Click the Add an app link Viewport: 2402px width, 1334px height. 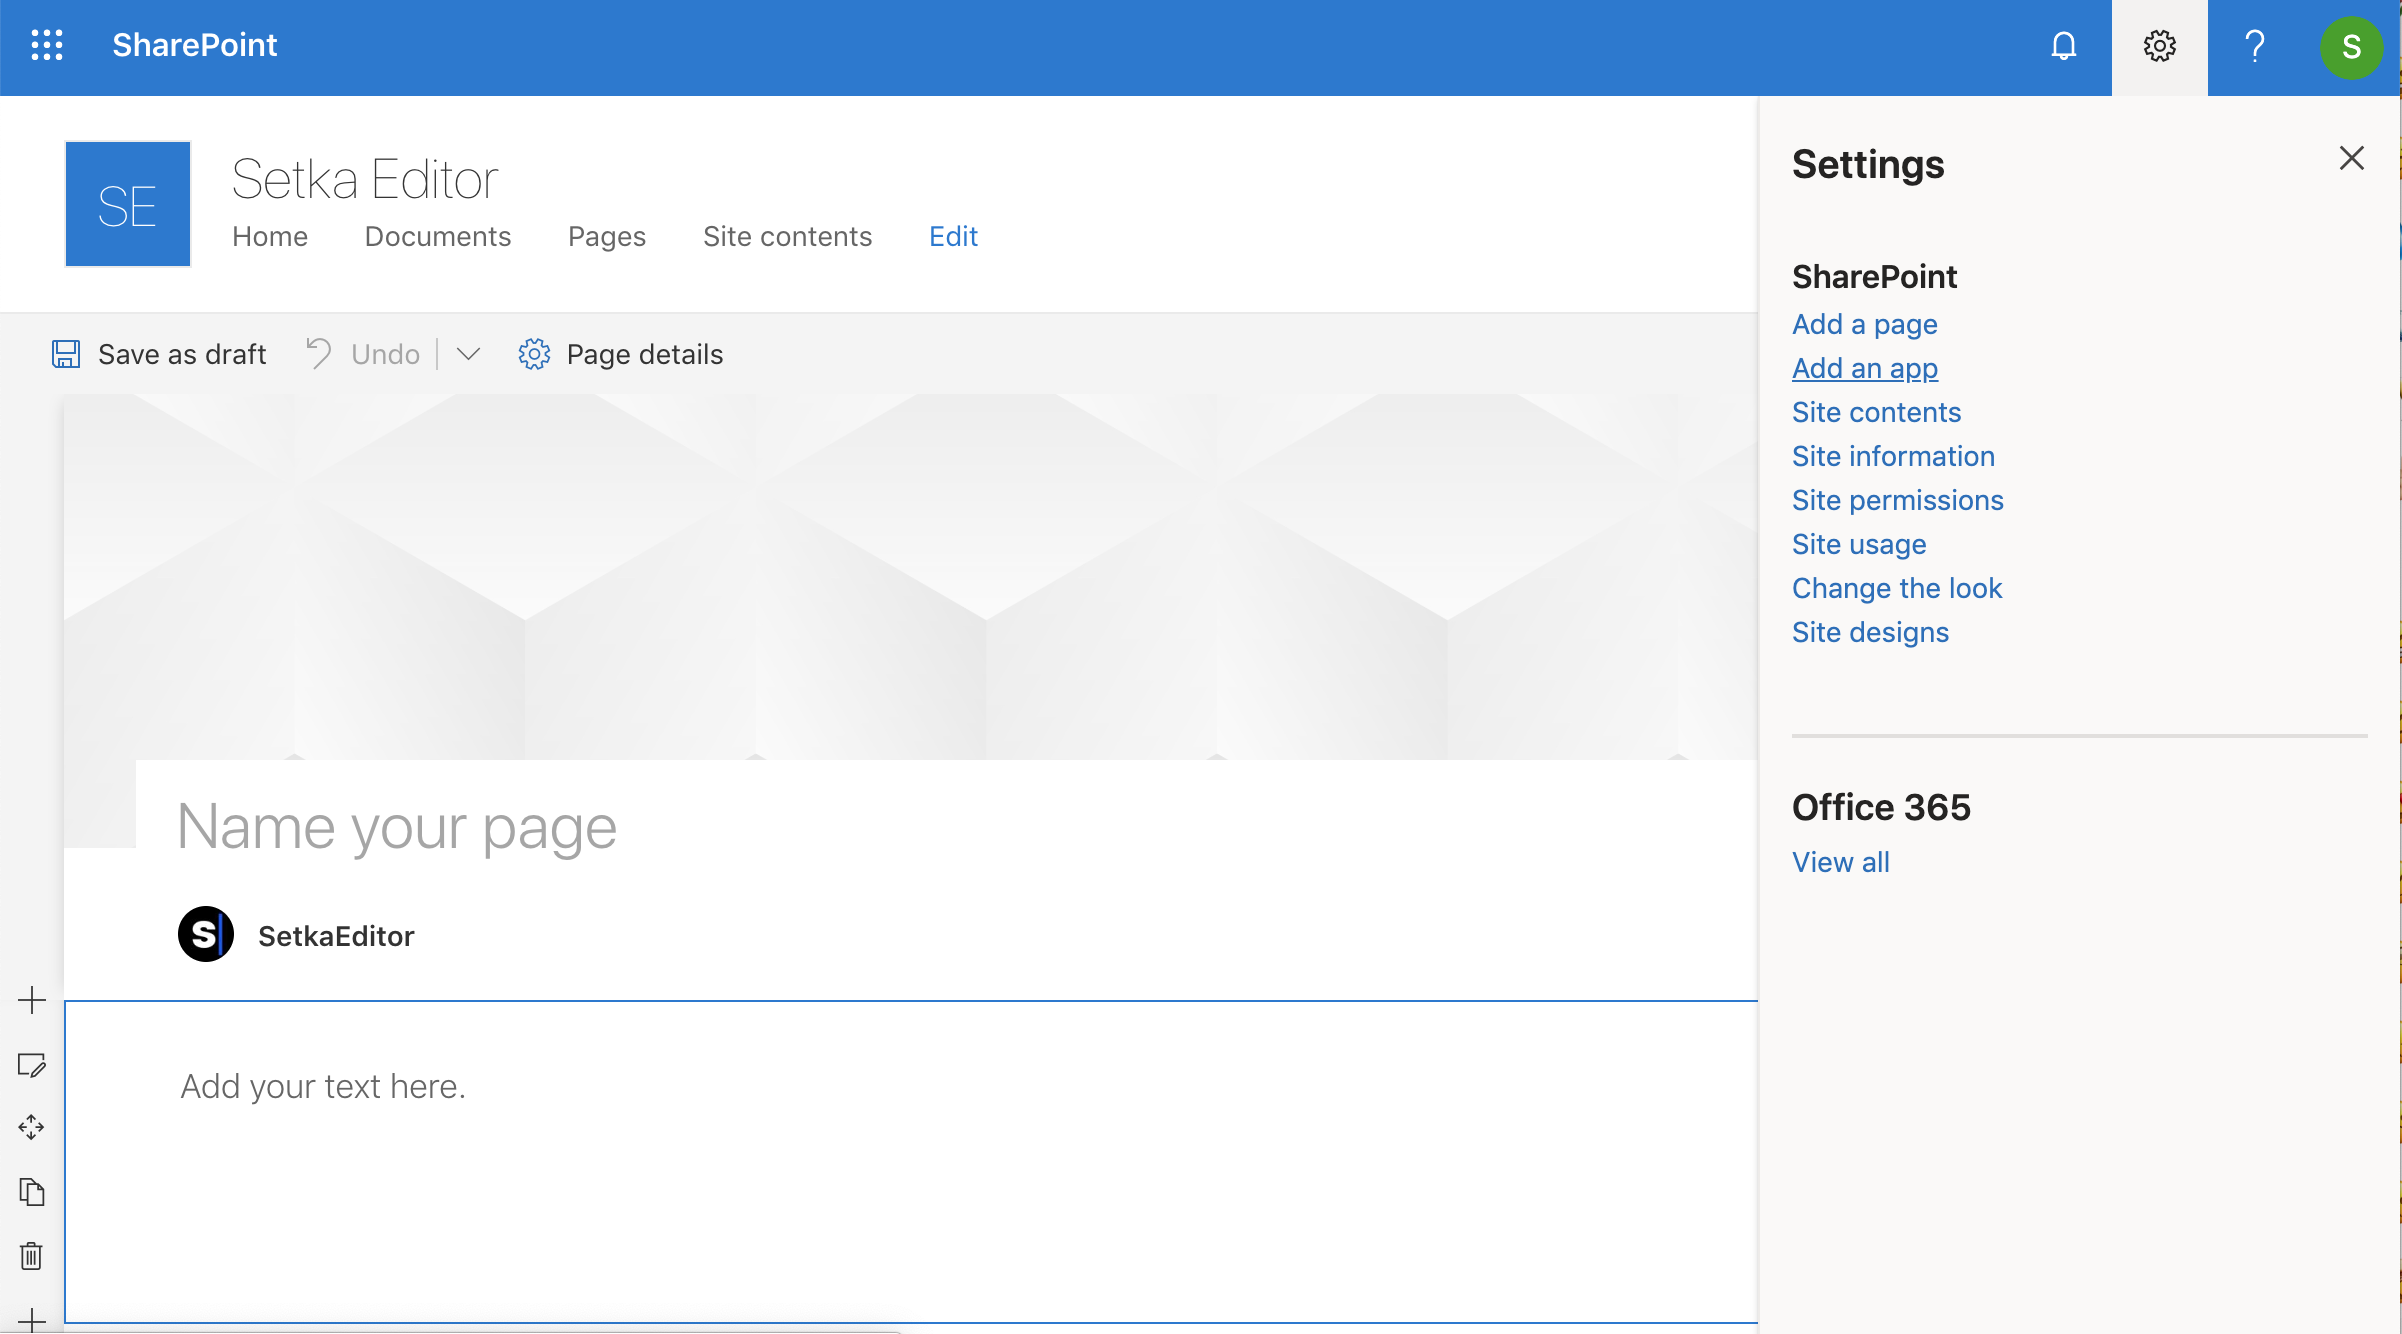tap(1864, 368)
